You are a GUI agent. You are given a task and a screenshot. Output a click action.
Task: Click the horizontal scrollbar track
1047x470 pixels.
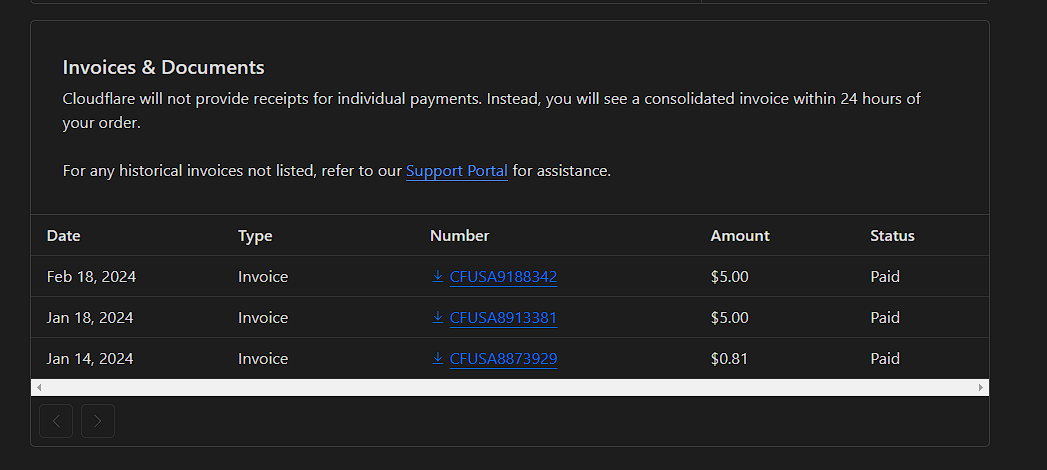509,387
